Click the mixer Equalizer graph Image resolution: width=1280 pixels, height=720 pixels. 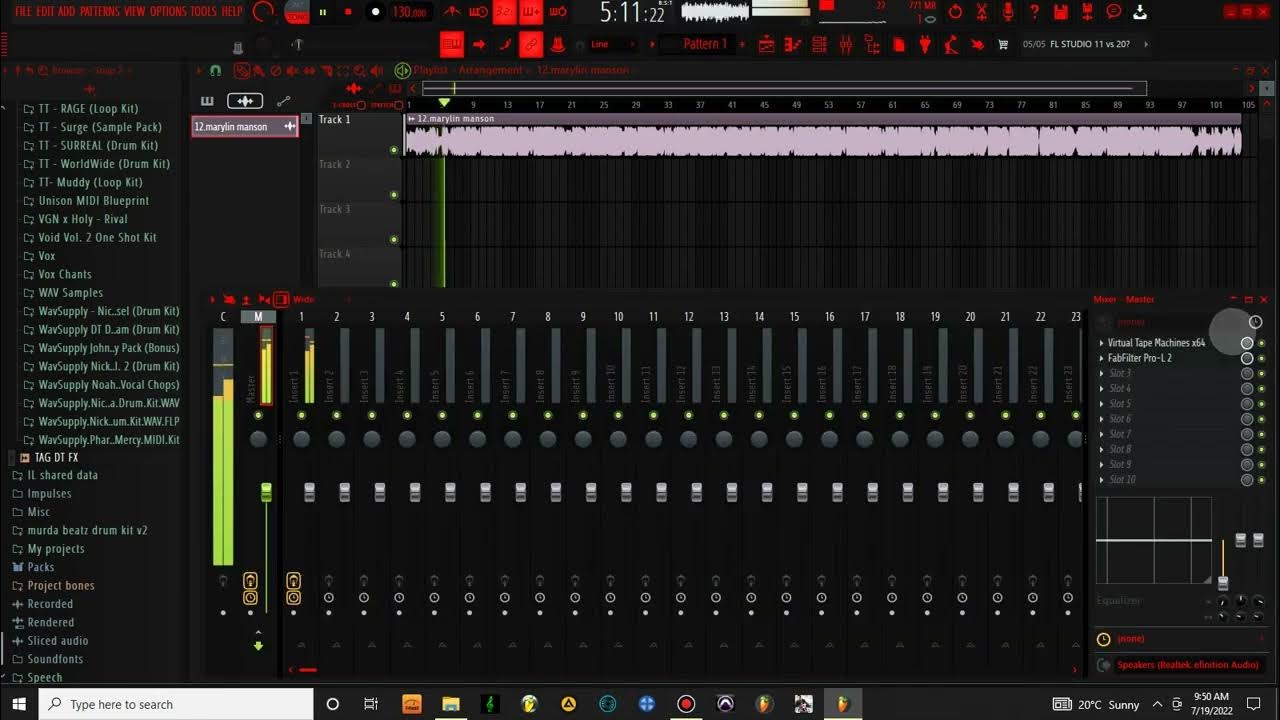[1154, 540]
